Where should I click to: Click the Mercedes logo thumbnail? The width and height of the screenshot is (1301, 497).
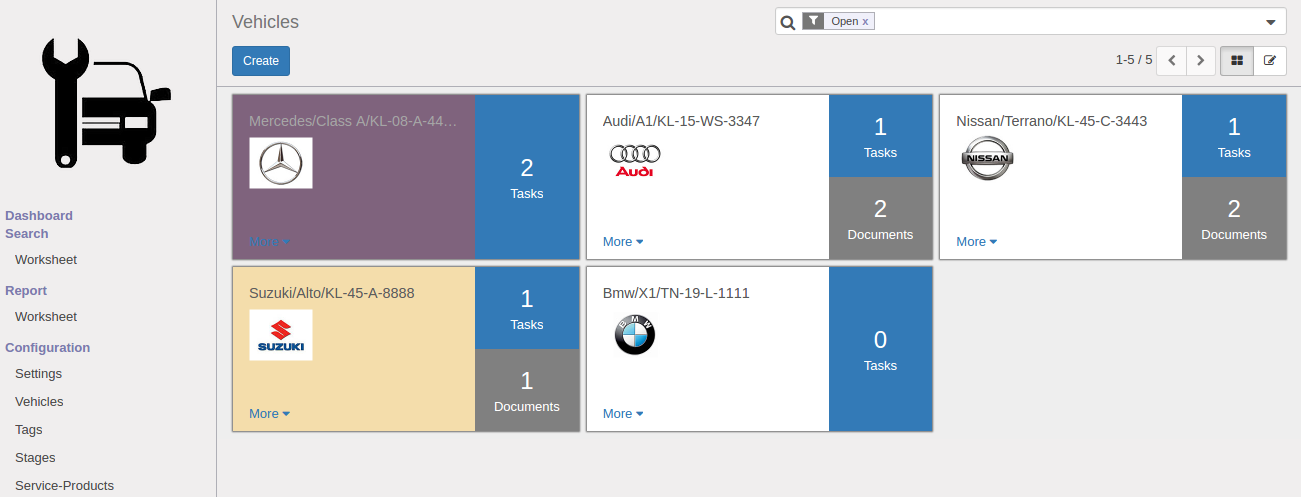pos(281,163)
